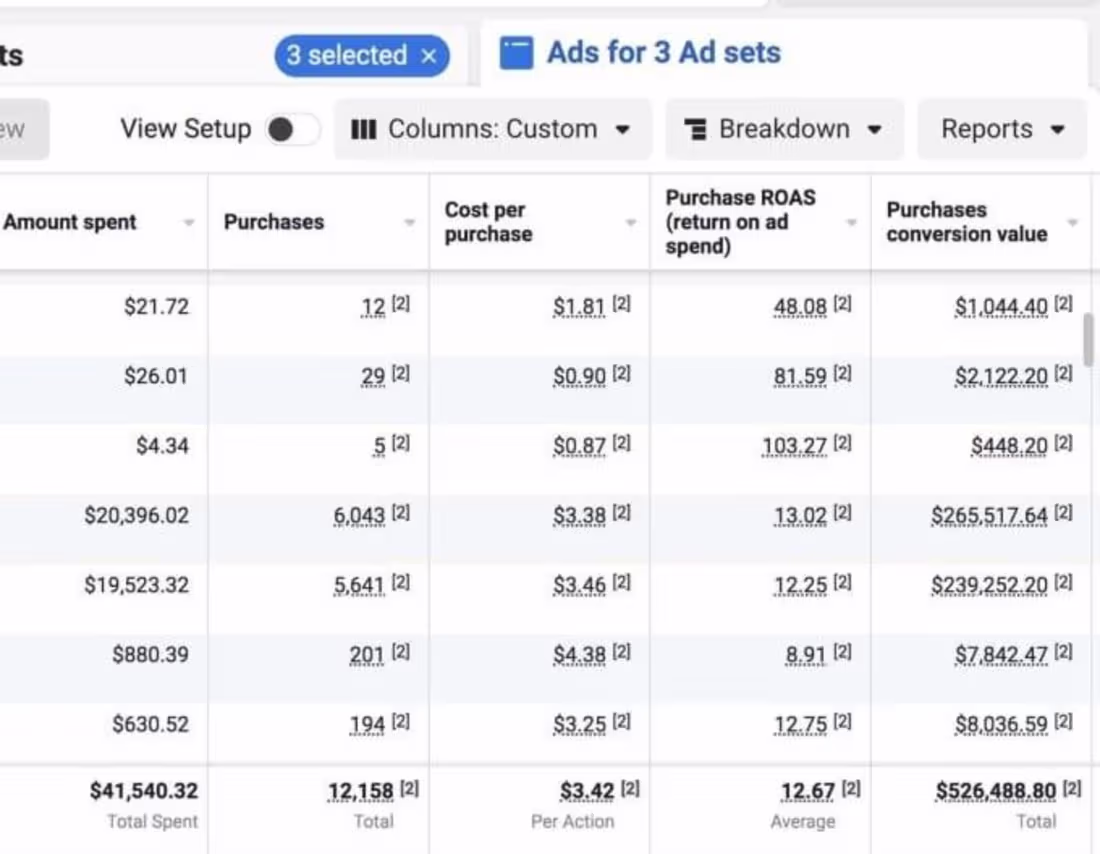This screenshot has width=1100, height=854.
Task: Click the 12,158 total purchases value
Action: click(360, 792)
